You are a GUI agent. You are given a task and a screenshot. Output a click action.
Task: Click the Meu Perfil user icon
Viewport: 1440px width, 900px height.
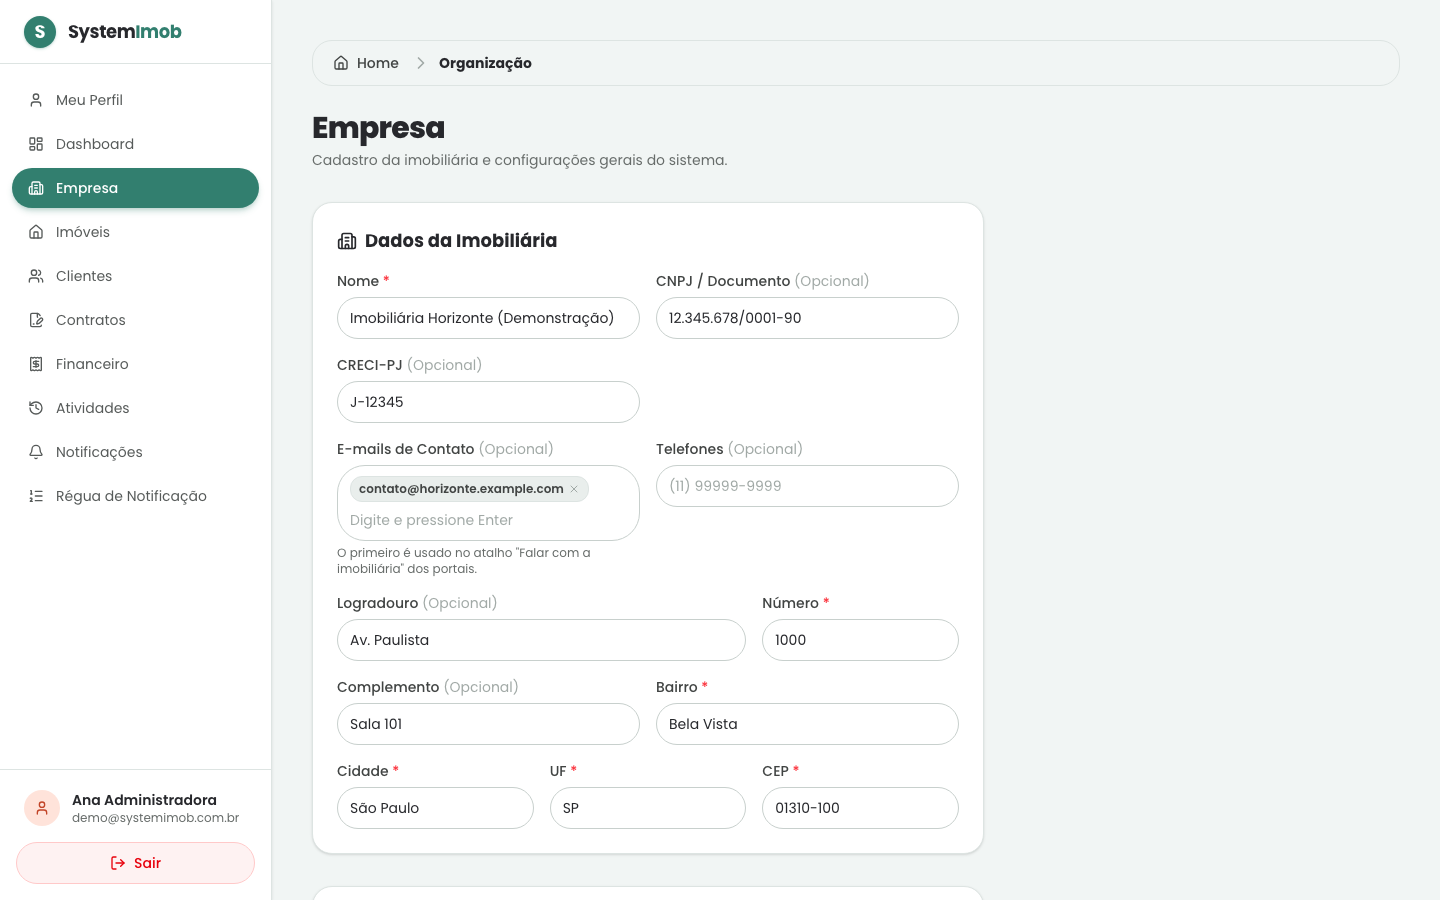(36, 100)
